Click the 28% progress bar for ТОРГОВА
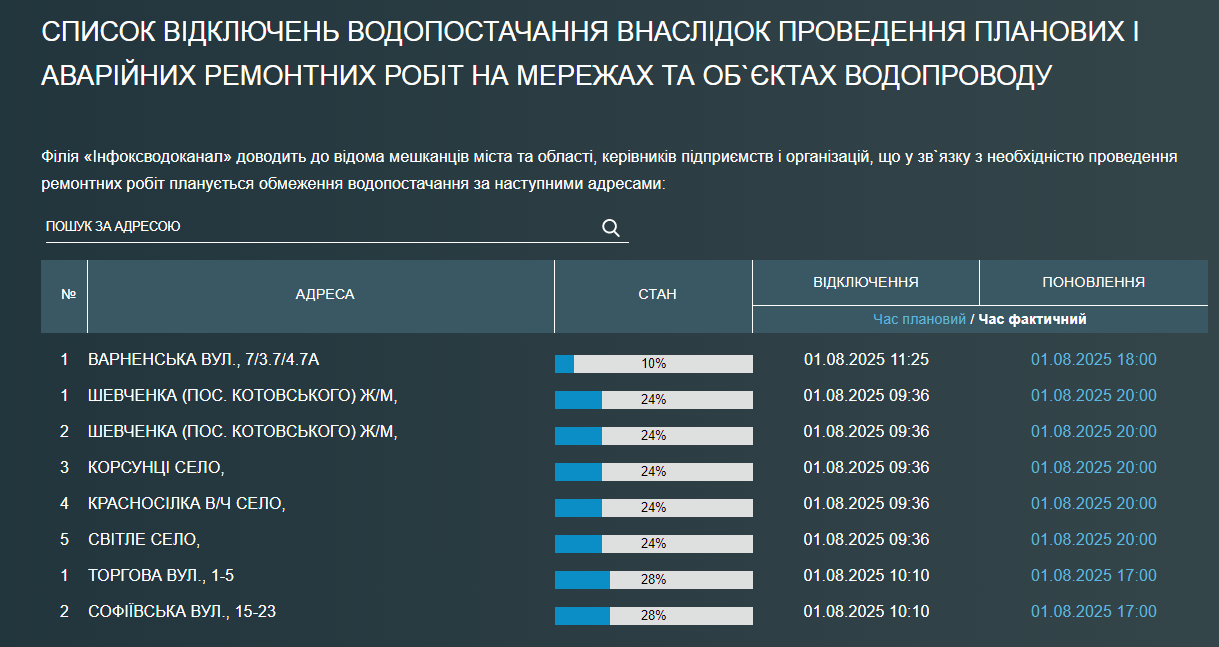 tap(653, 579)
